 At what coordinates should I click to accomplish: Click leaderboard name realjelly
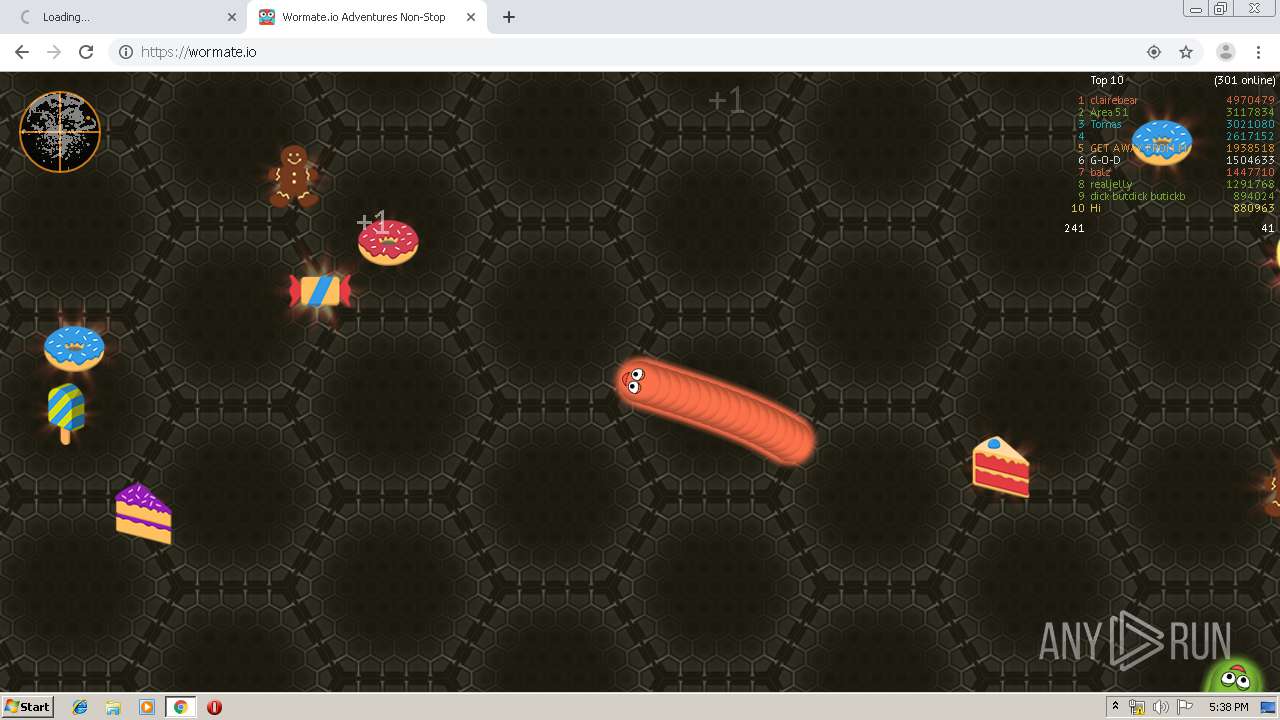point(1111,184)
